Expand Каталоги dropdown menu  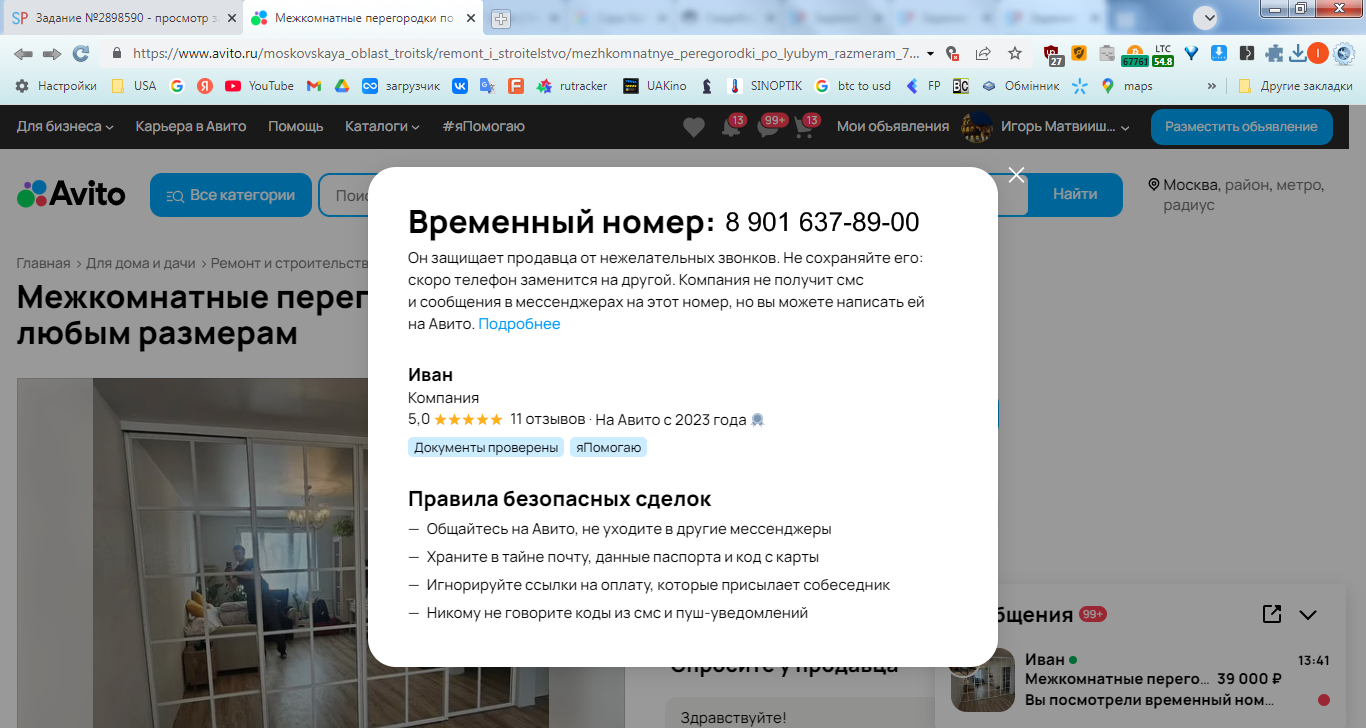tap(382, 126)
